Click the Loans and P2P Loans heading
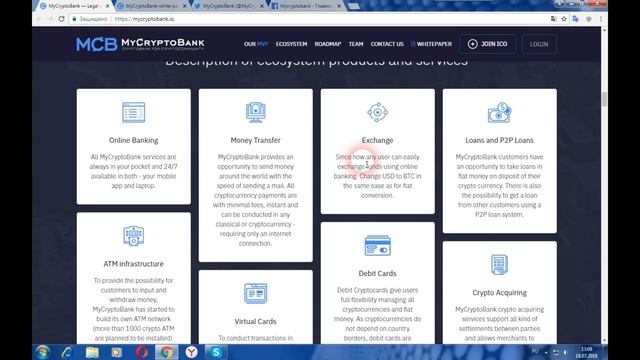 click(x=500, y=140)
